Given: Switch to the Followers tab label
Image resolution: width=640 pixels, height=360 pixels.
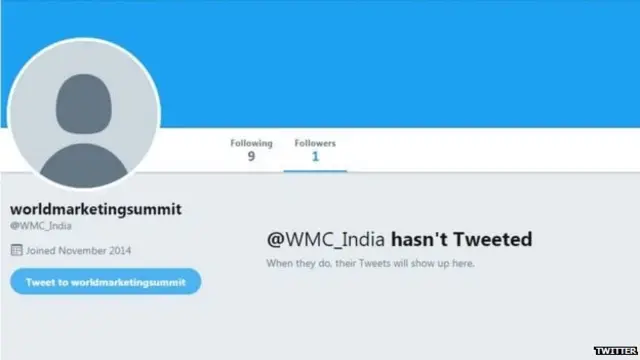Looking at the screenshot, I should click(x=315, y=143).
